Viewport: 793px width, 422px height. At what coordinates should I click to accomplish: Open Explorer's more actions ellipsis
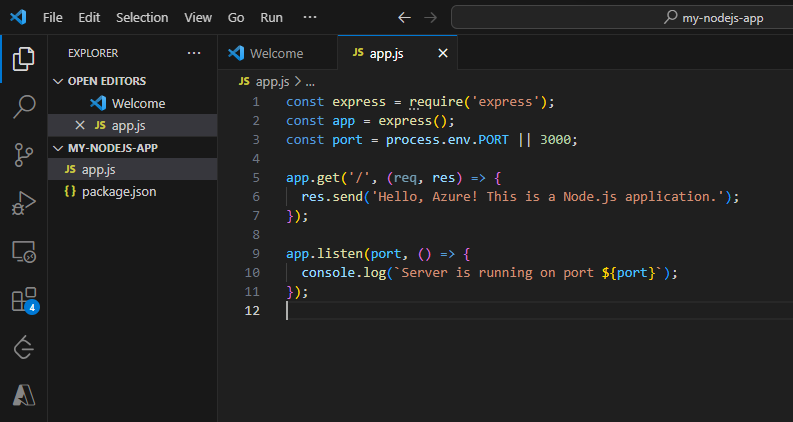pos(193,53)
